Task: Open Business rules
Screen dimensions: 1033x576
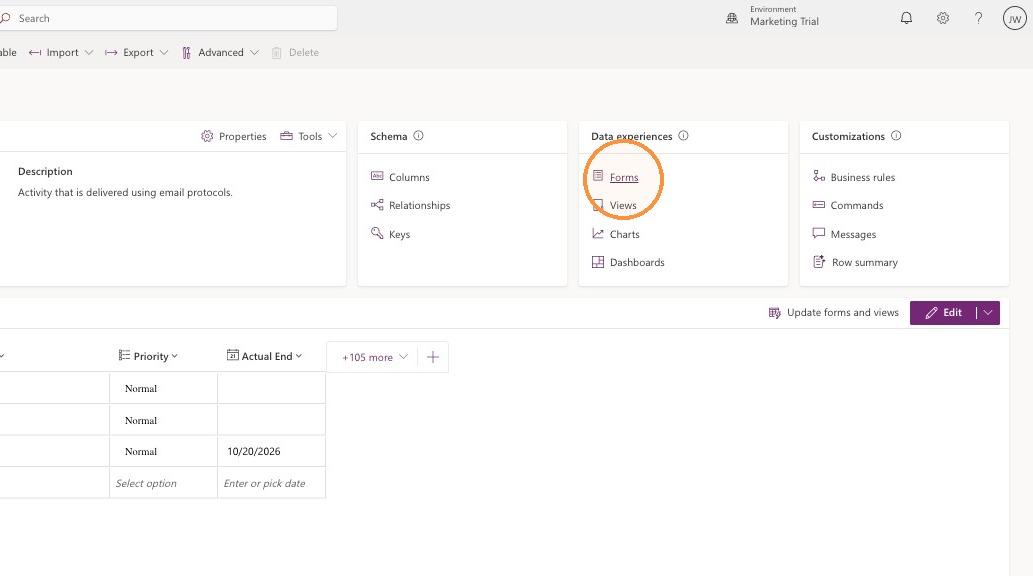Action: pyautogui.click(x=863, y=177)
